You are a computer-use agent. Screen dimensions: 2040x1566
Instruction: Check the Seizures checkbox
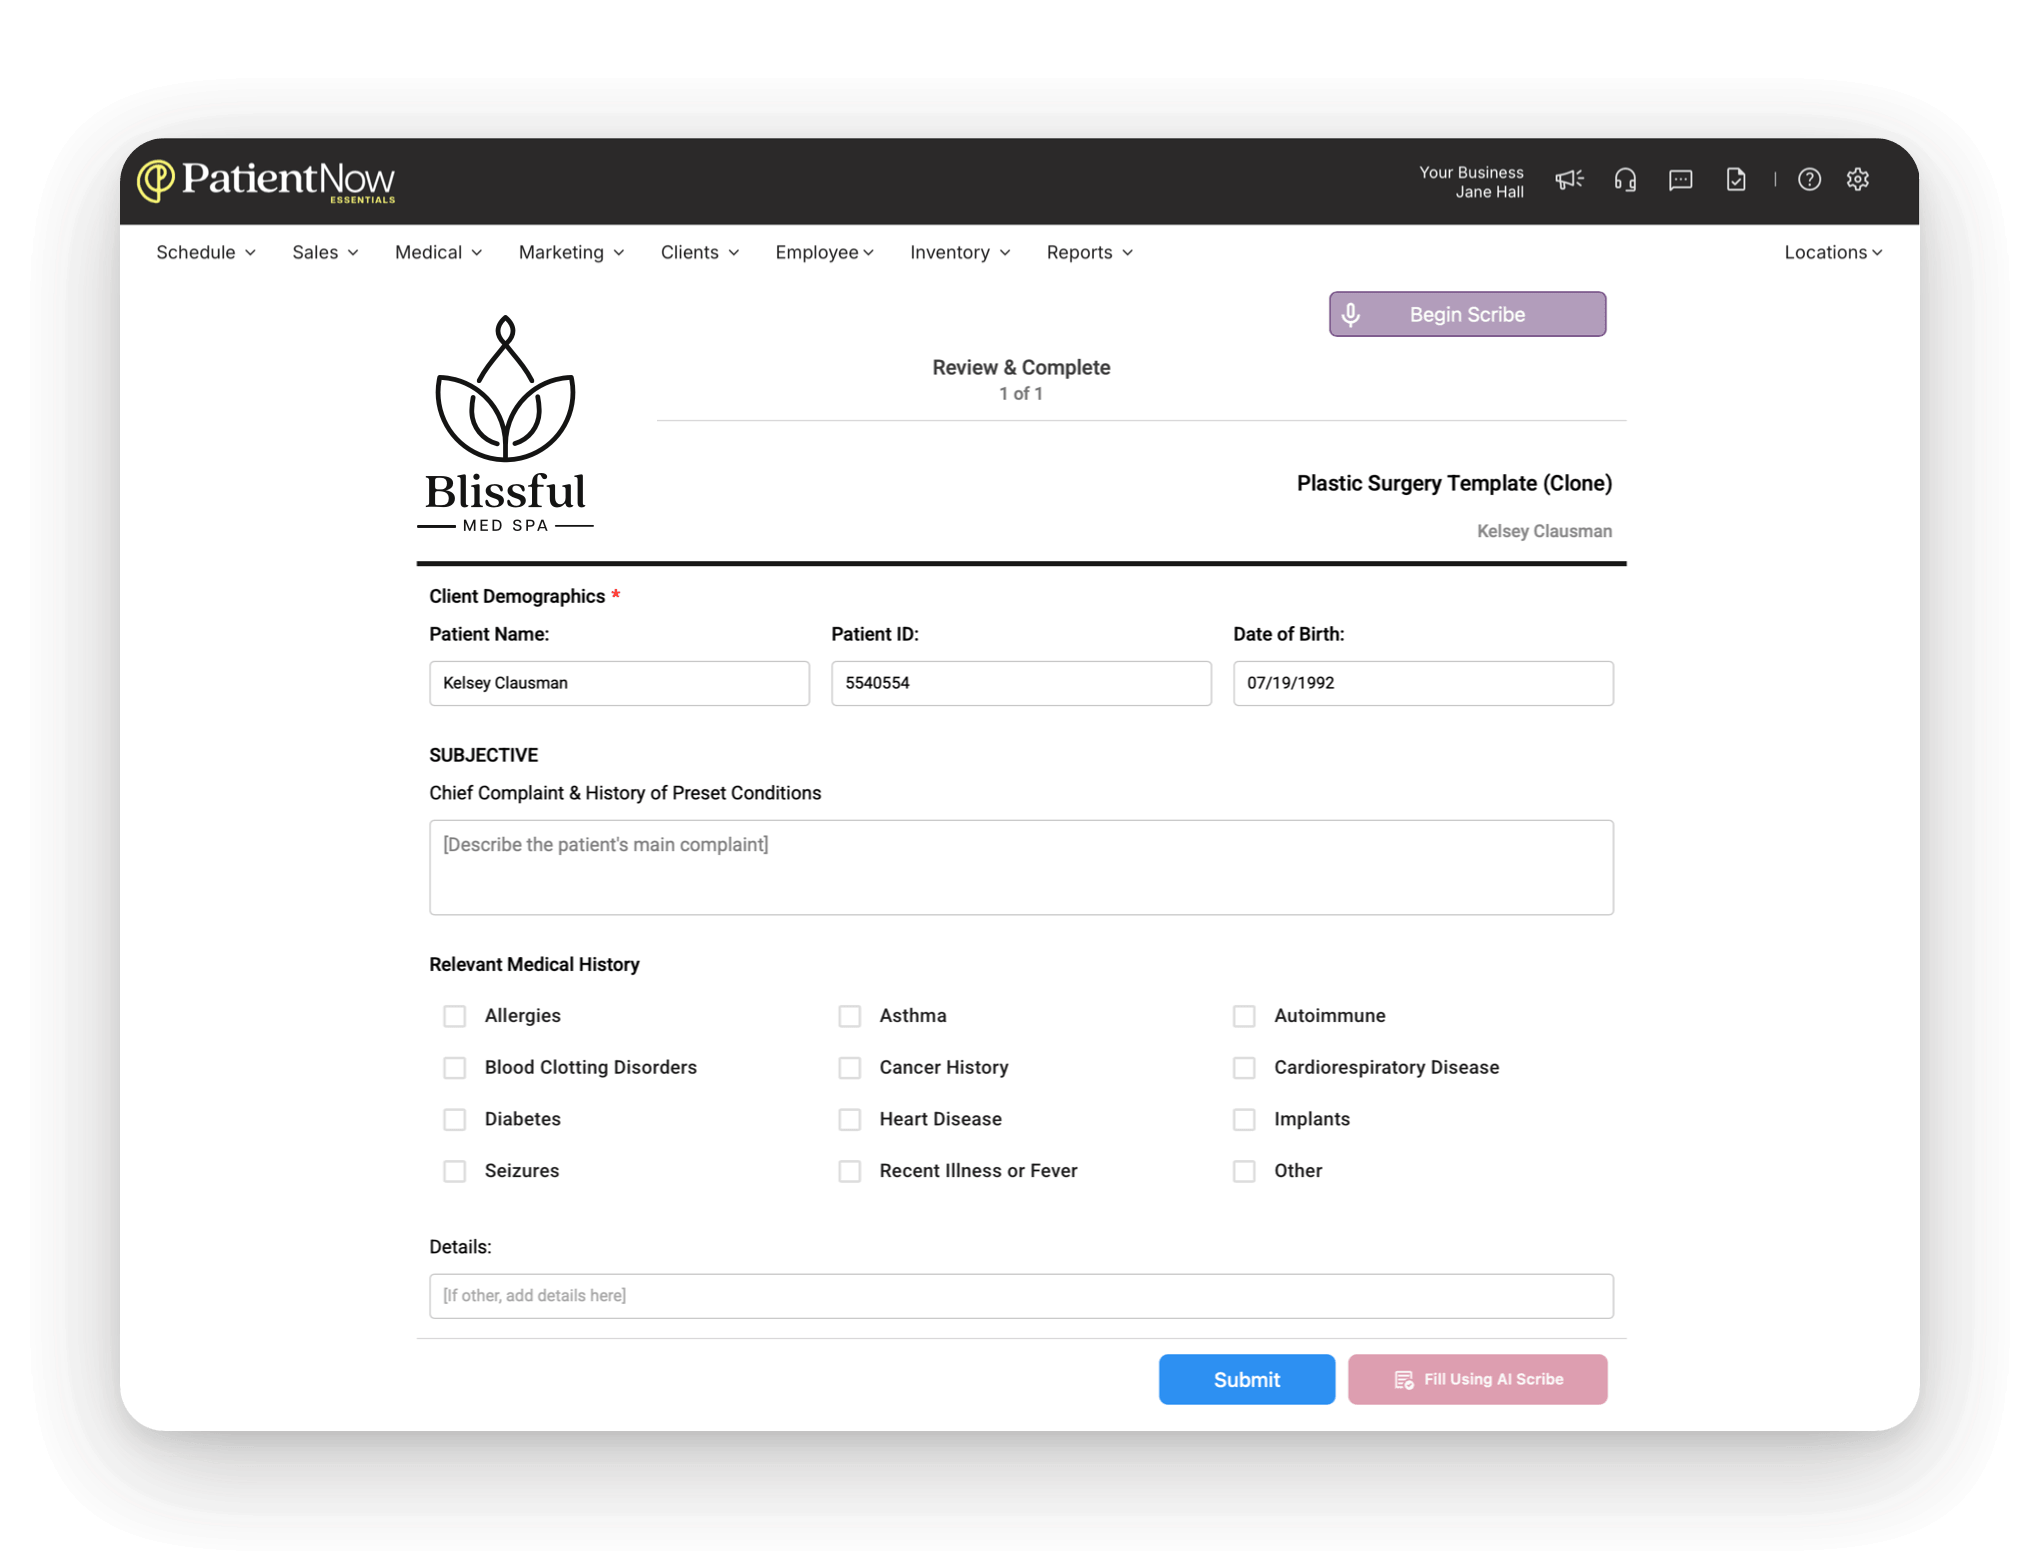tap(455, 1171)
